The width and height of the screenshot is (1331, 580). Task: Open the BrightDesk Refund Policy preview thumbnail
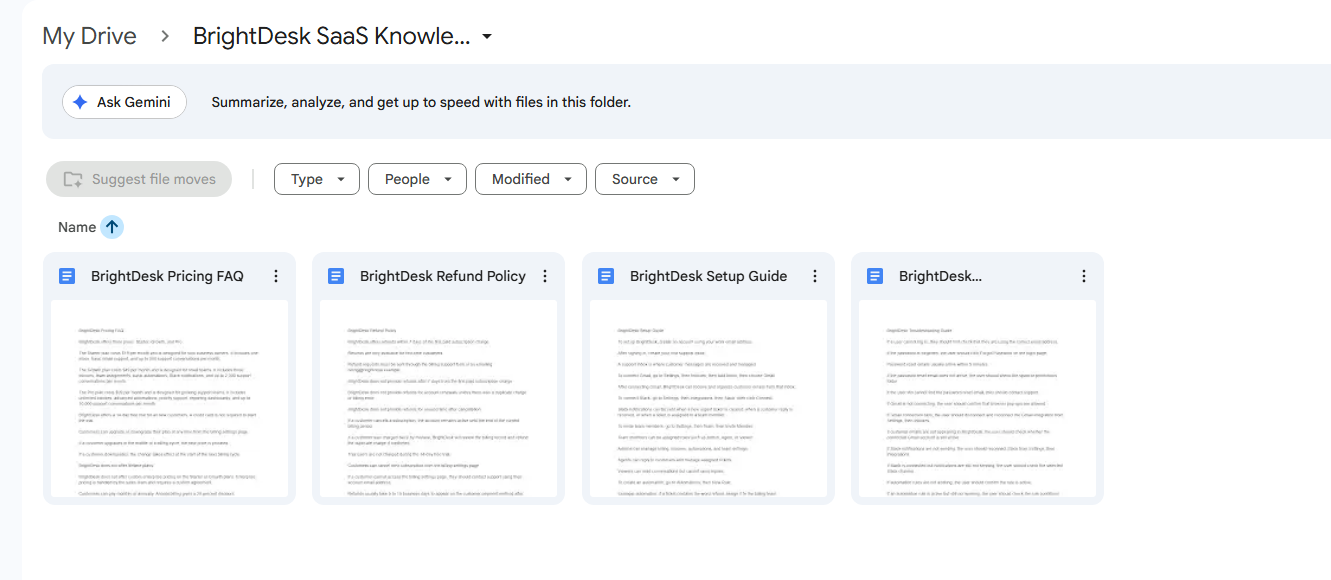(438, 399)
